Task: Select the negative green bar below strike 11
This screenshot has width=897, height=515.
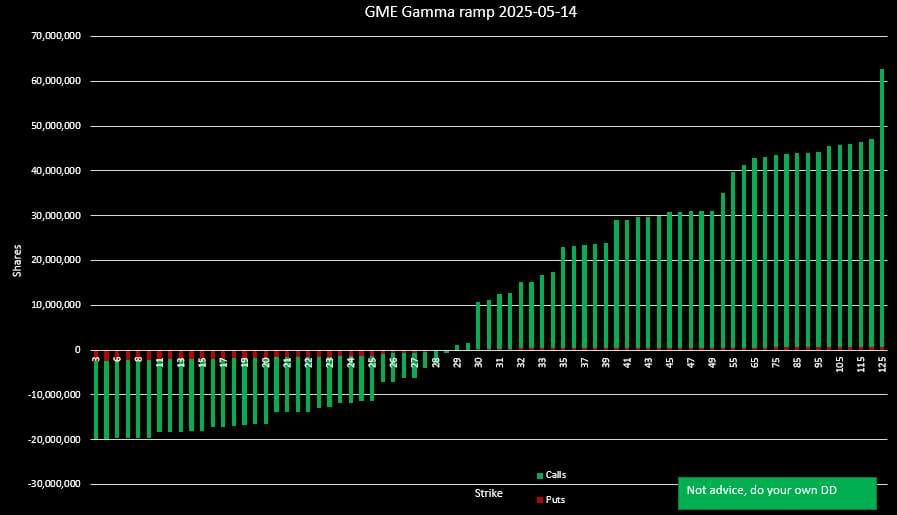Action: (160, 395)
